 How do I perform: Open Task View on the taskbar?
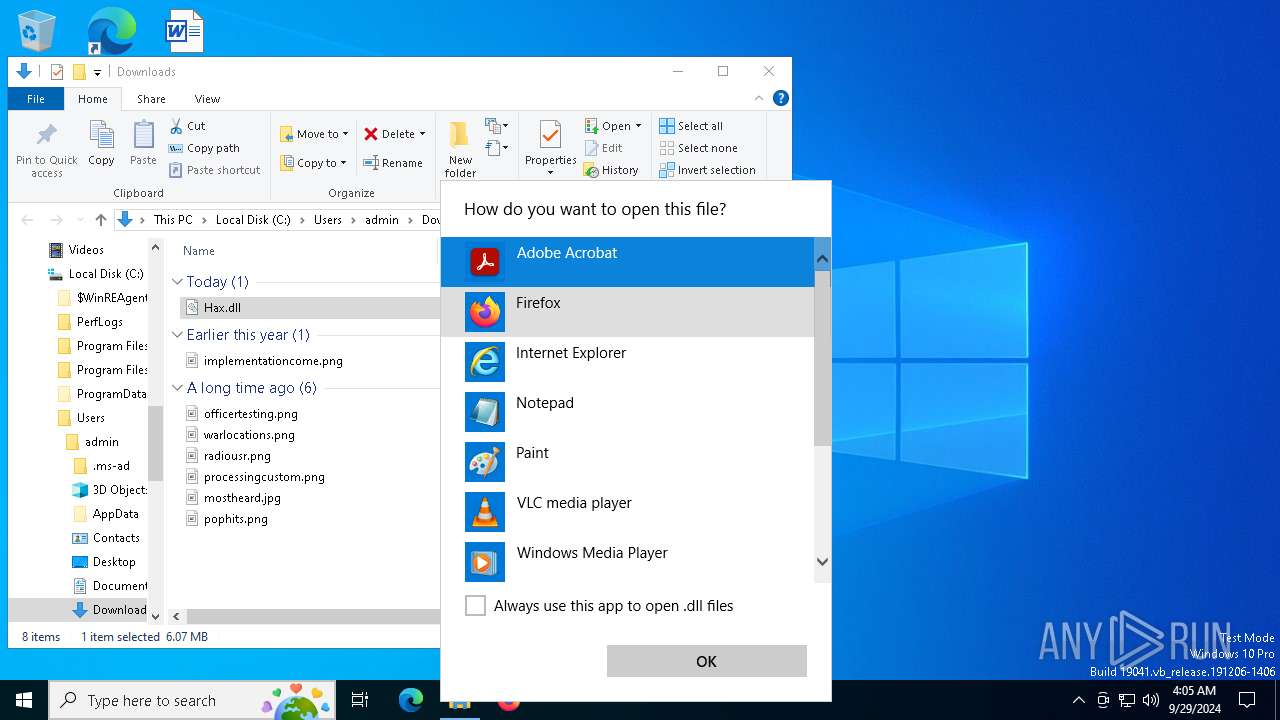[360, 700]
